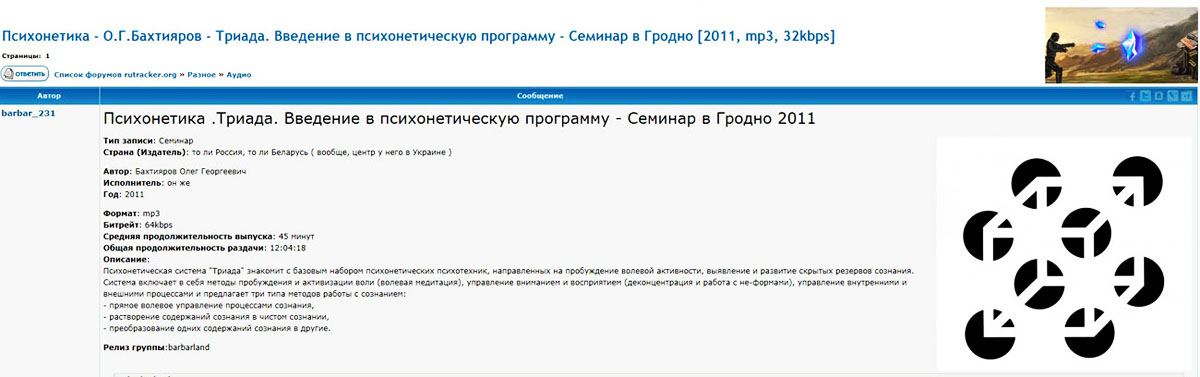Open the topic title link Психонетика - О.Г.Бахтияров
Viewport: 1200px width, 377px height.
click(418, 36)
